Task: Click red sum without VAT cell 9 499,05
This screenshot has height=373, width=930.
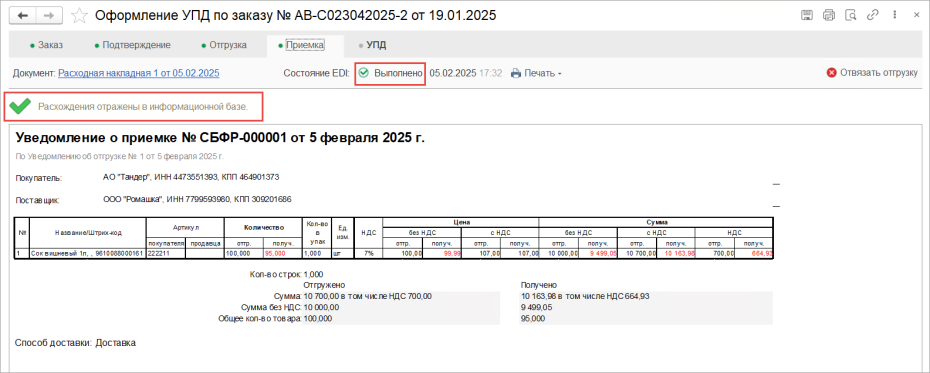Action: click(x=598, y=253)
